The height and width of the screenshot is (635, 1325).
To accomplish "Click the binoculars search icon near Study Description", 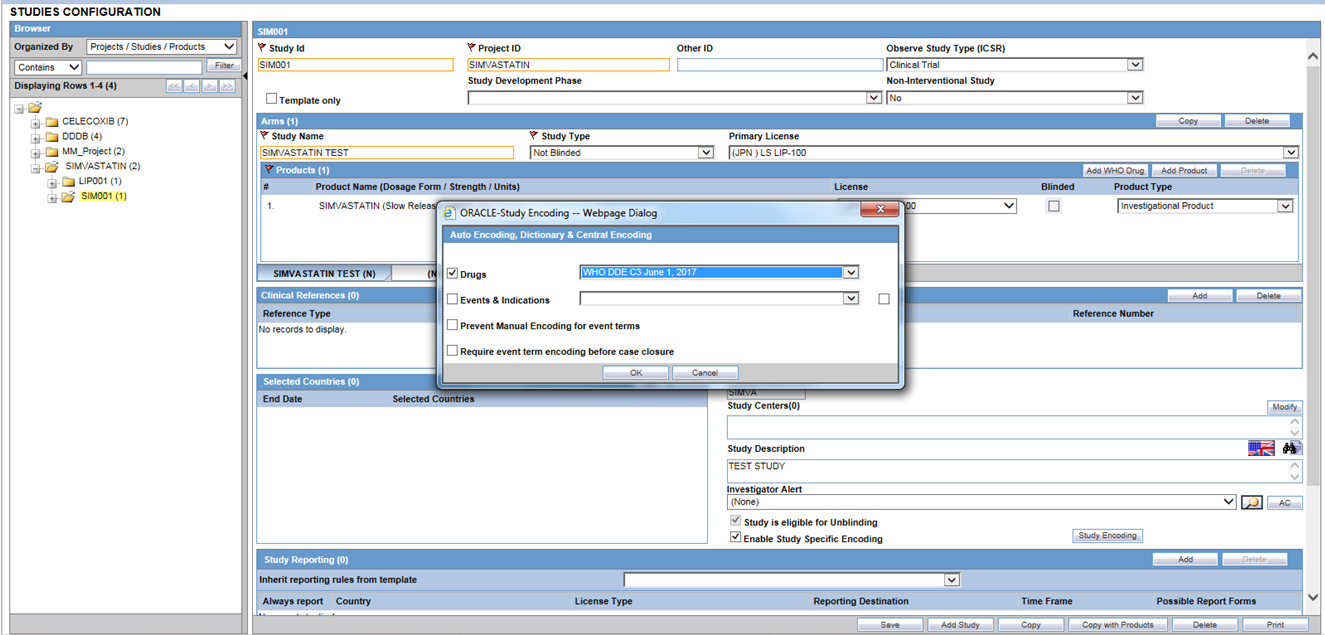I will (1291, 448).
